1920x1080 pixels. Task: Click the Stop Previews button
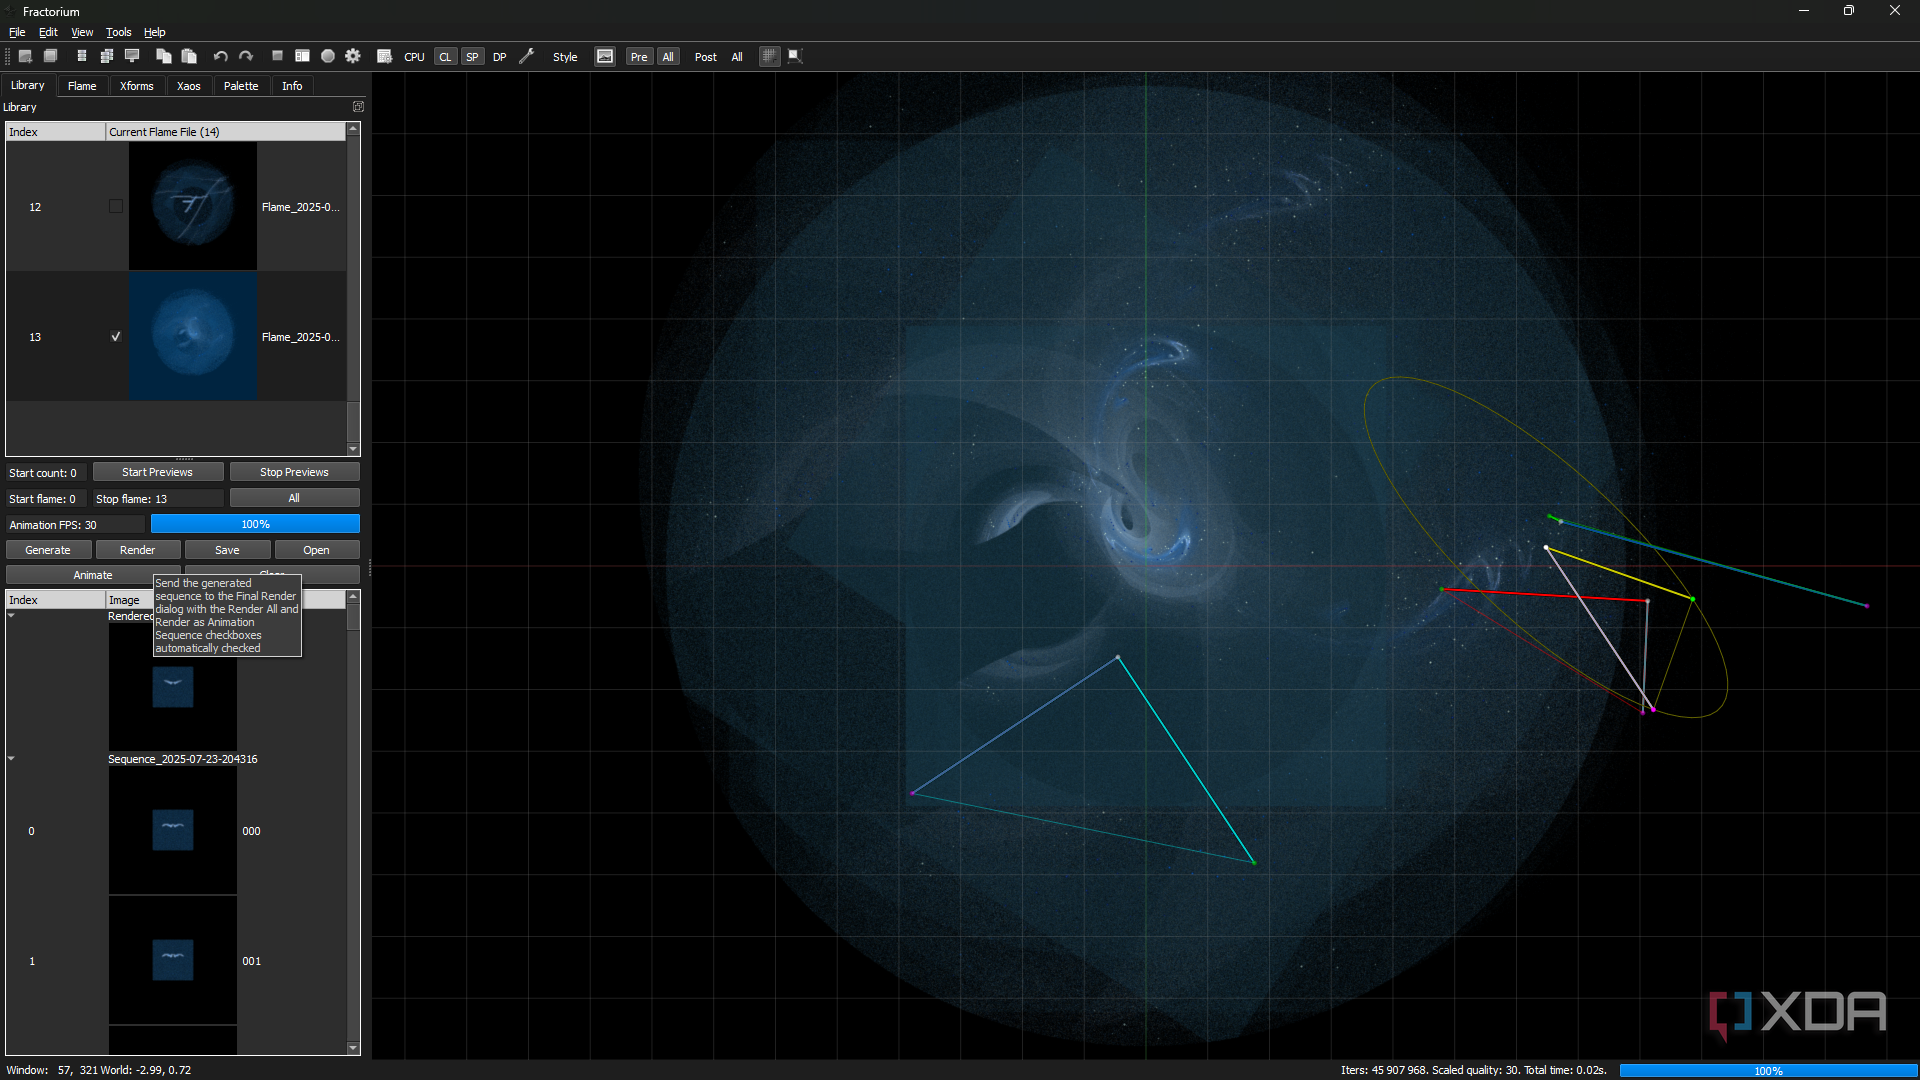pos(294,472)
